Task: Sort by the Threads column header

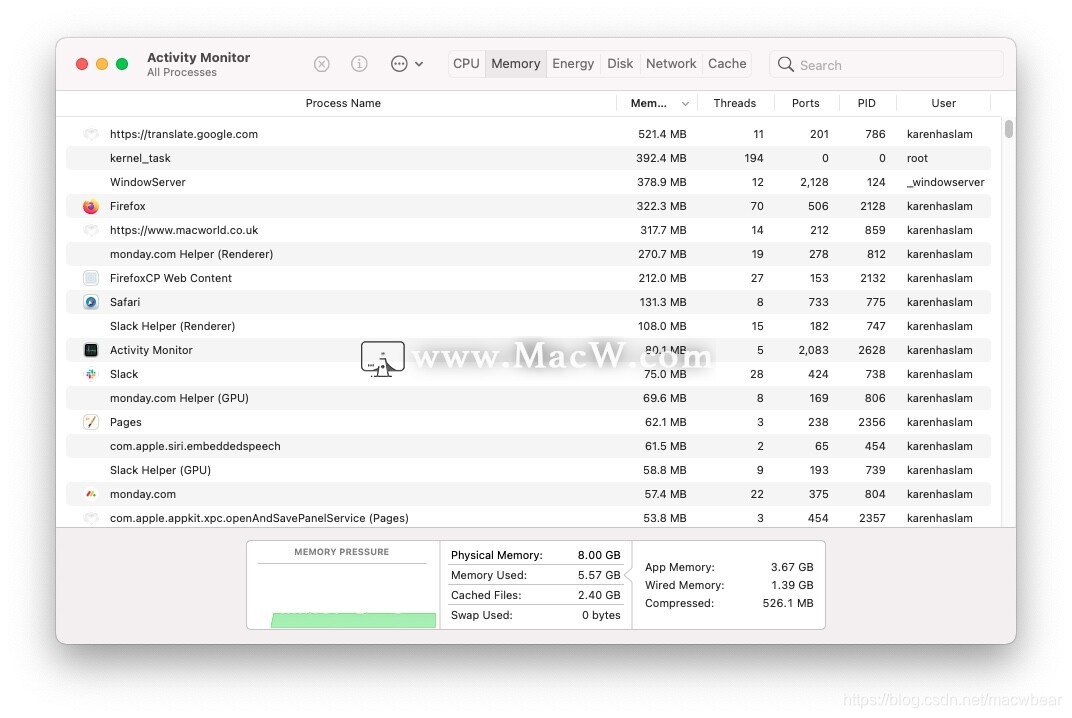Action: click(735, 103)
